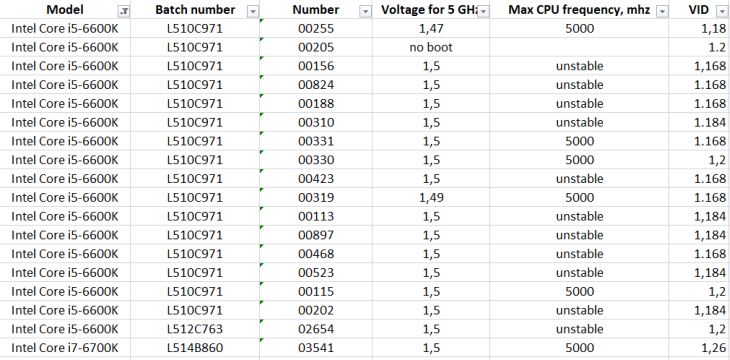Select cell with batch number L512C763
The height and width of the screenshot is (360, 730).
pyautogui.click(x=195, y=329)
